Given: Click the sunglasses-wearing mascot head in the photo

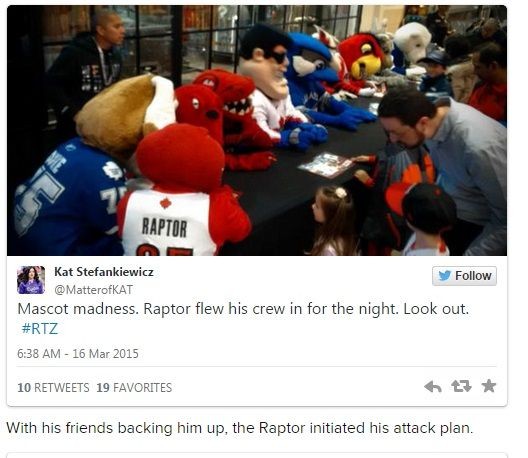Looking at the screenshot, I should point(266,61).
